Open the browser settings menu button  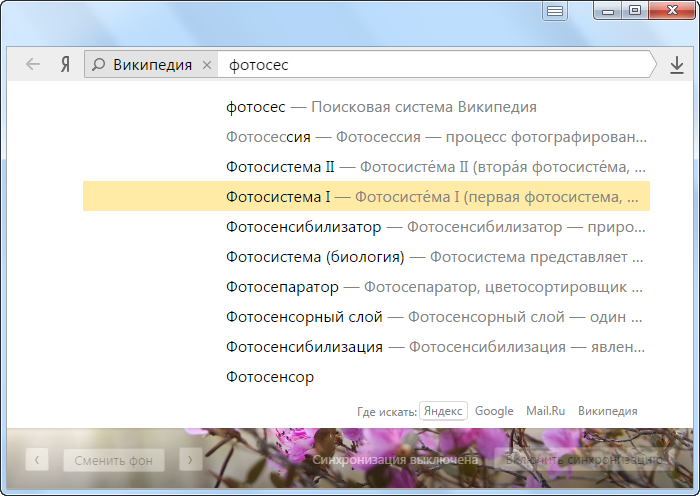(x=554, y=11)
